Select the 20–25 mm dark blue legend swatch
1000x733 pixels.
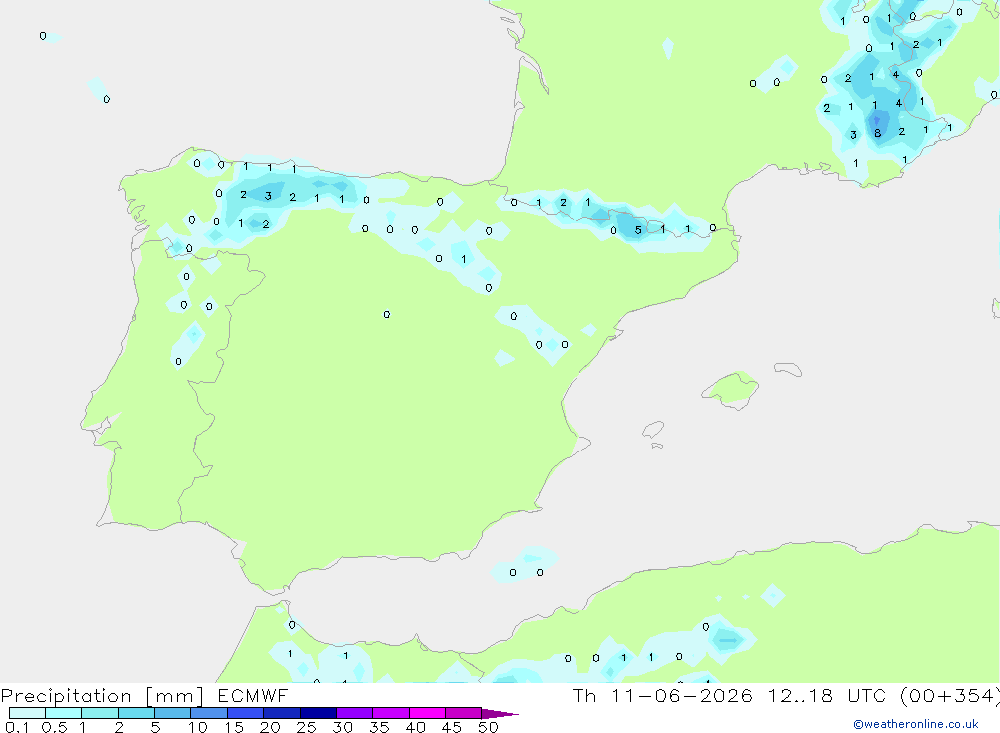282,713
